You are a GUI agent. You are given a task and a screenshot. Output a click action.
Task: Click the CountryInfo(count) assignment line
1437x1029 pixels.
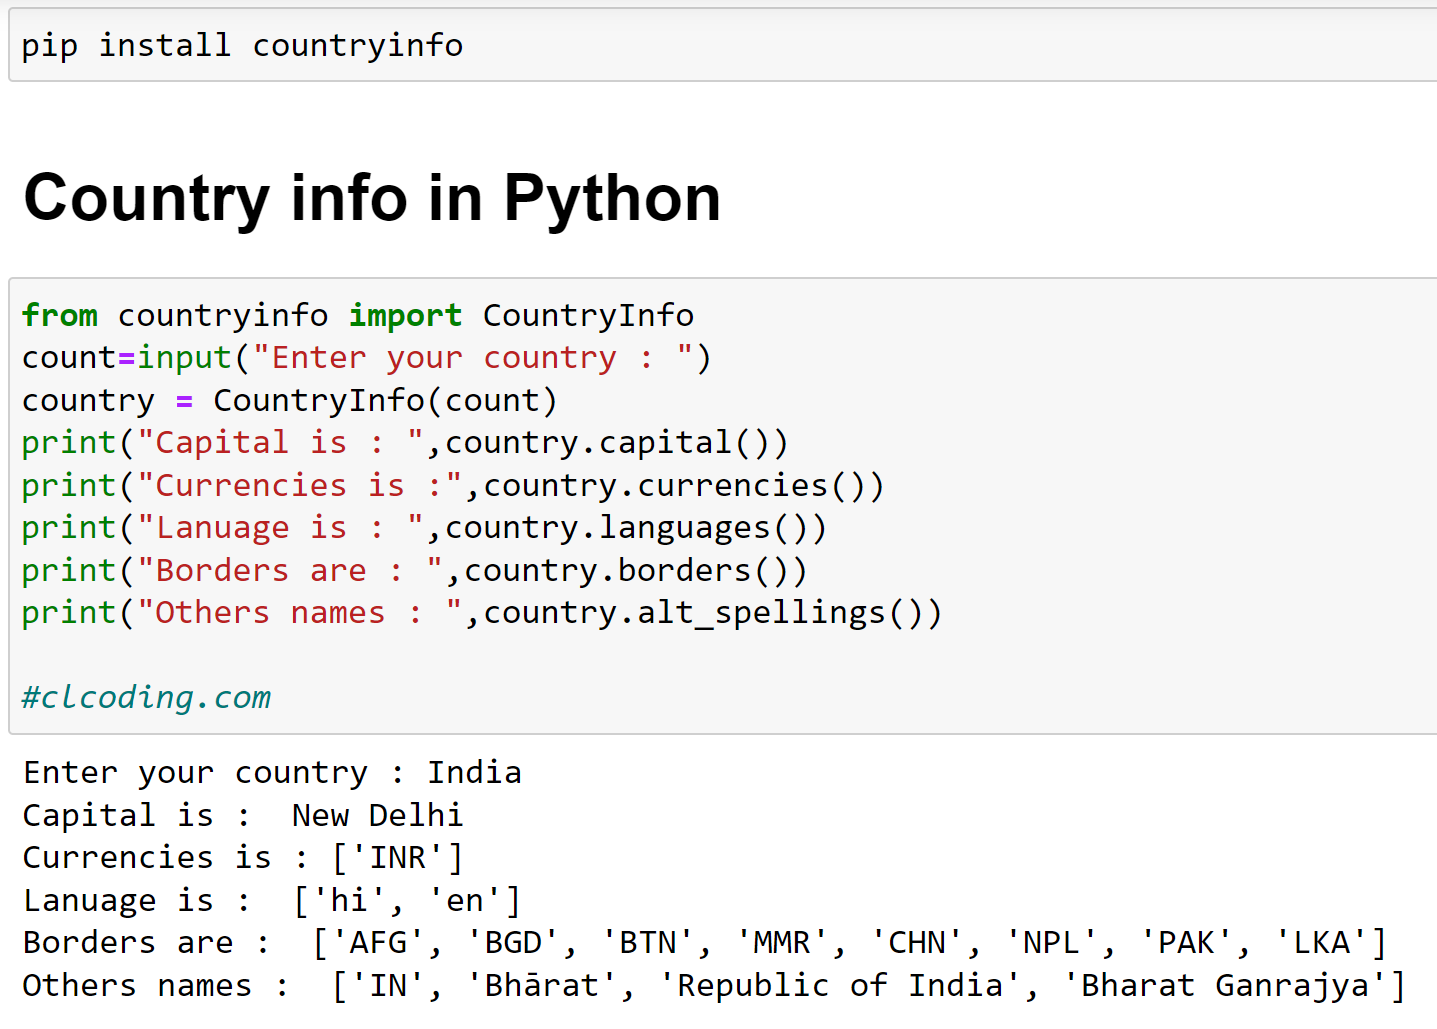point(288,399)
